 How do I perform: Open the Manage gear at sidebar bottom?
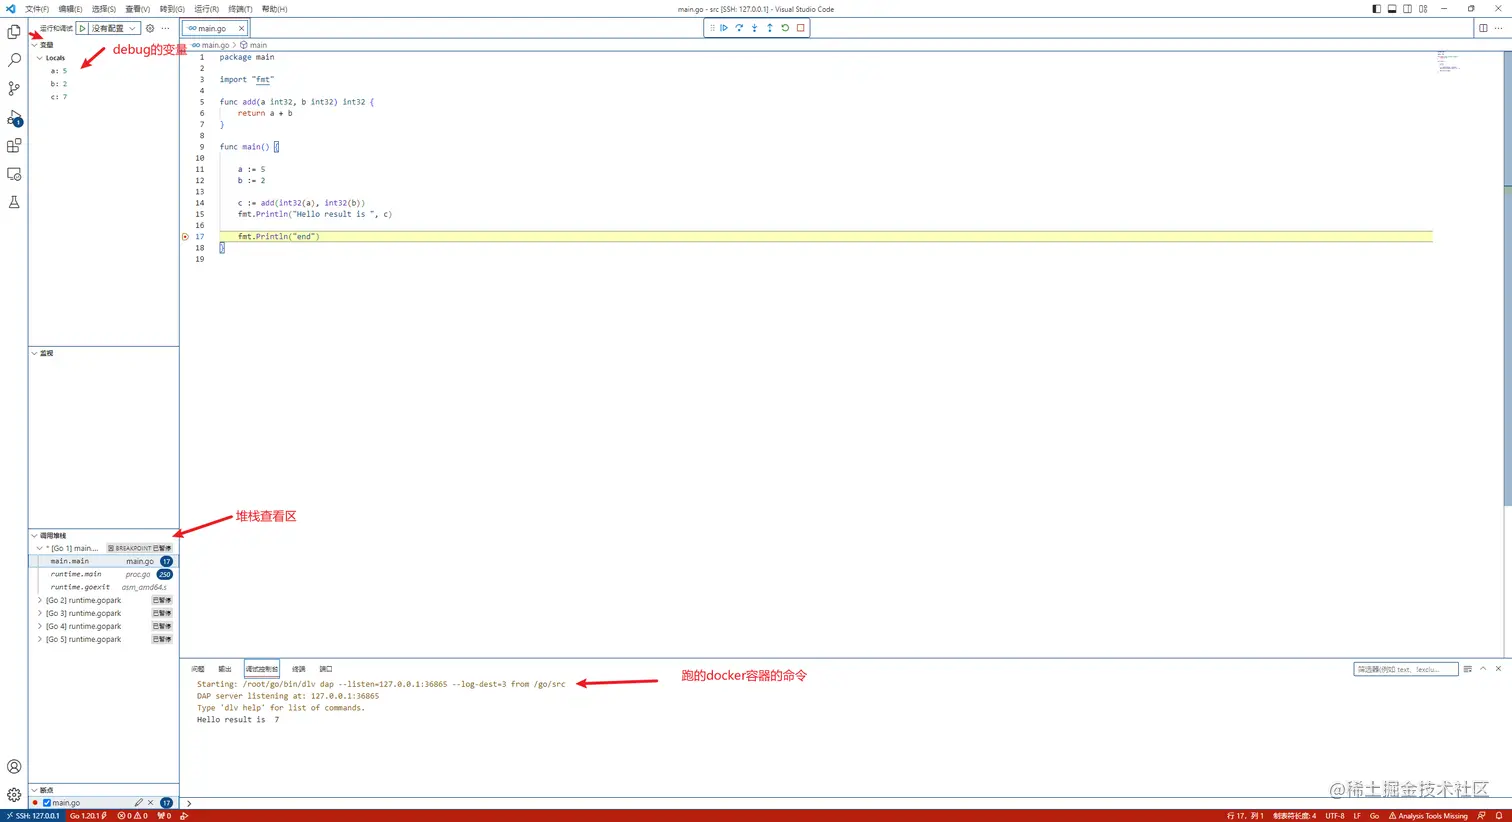(14, 795)
